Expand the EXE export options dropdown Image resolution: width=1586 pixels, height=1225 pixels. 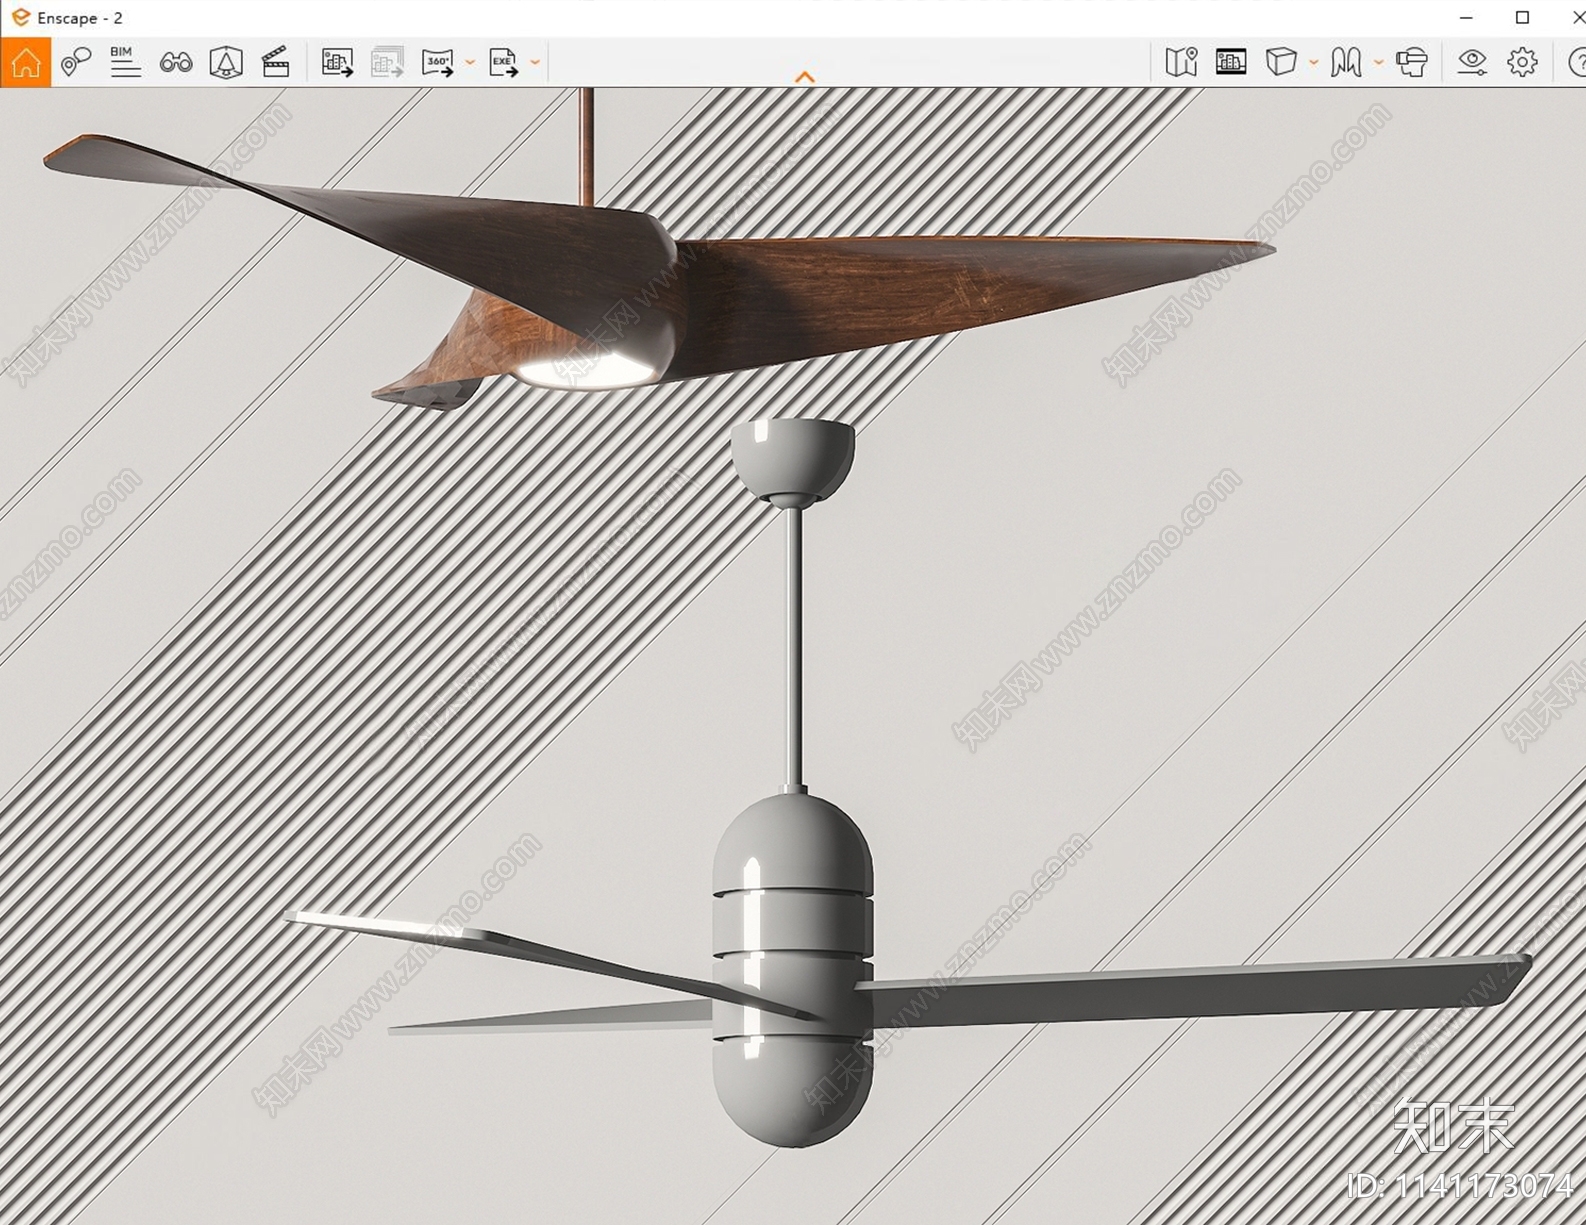point(535,62)
